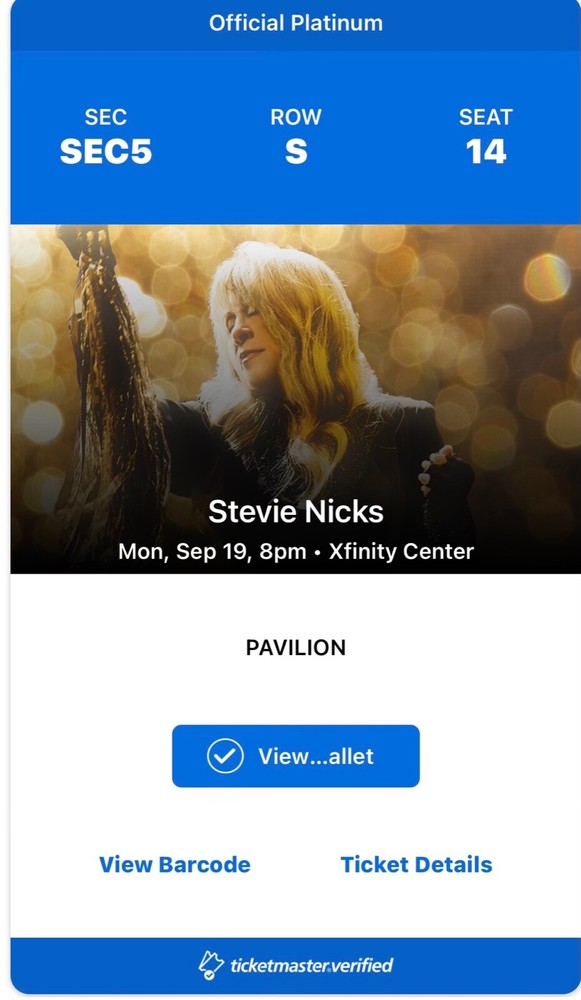Select the PAVILION area label

(294, 648)
